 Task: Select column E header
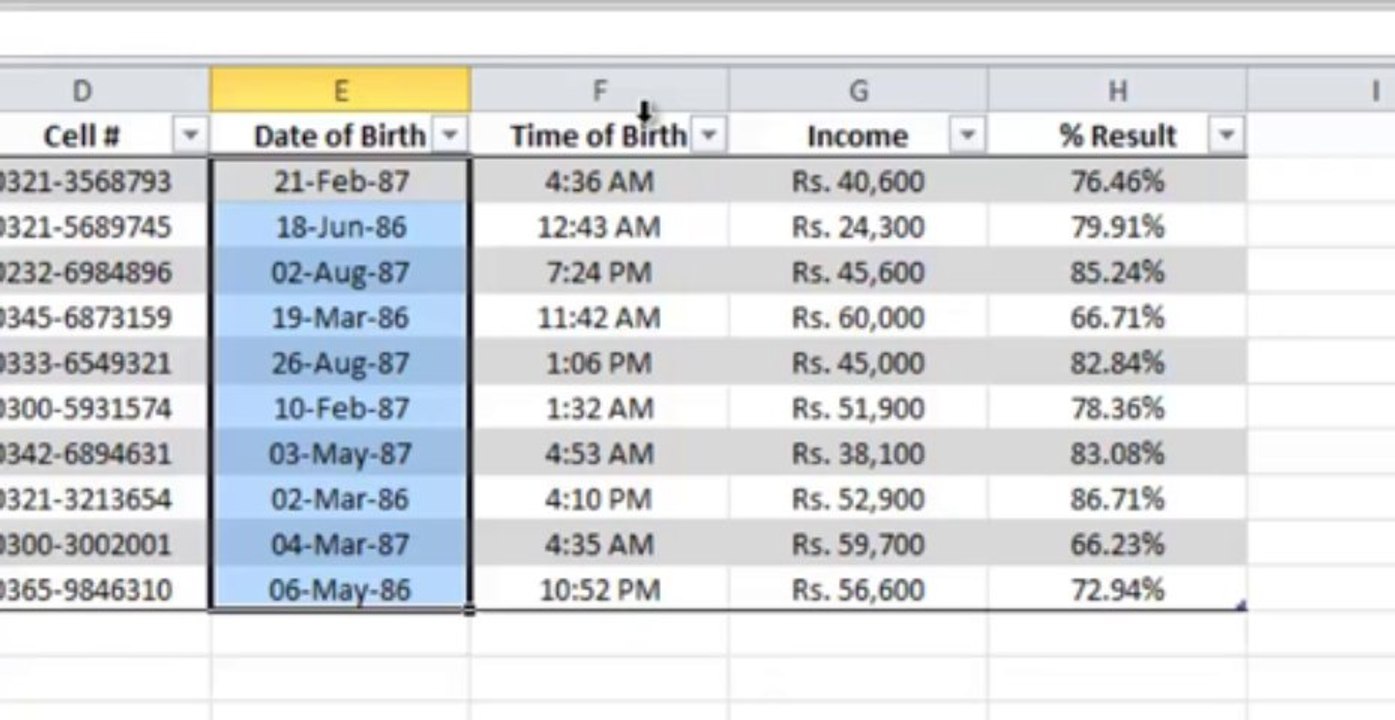pos(340,91)
